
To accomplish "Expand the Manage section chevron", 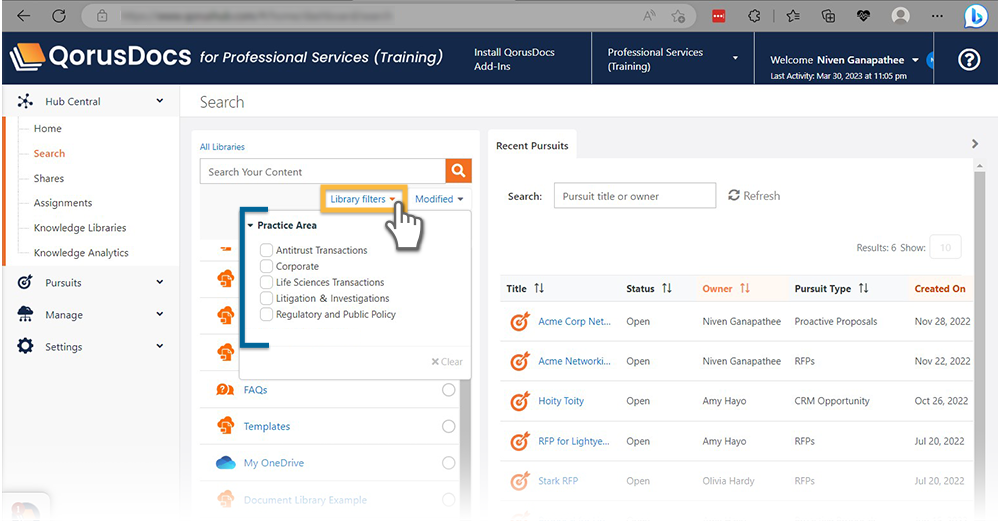I will 159,314.
